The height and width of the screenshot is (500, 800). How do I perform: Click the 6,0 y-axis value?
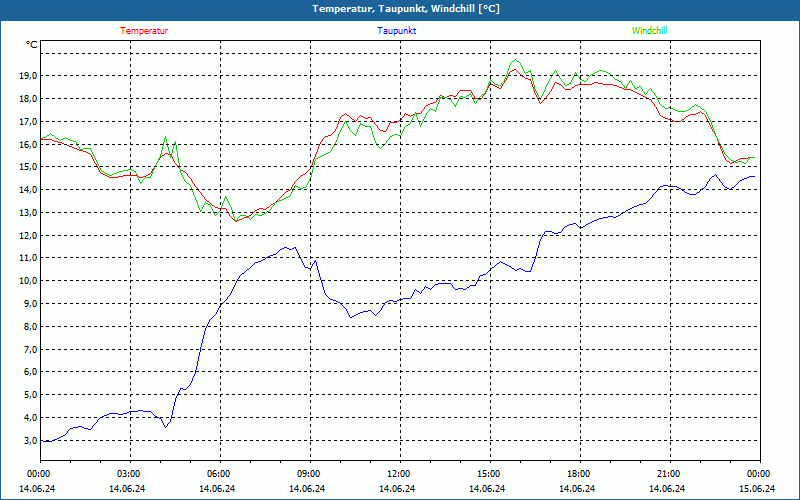point(31,372)
